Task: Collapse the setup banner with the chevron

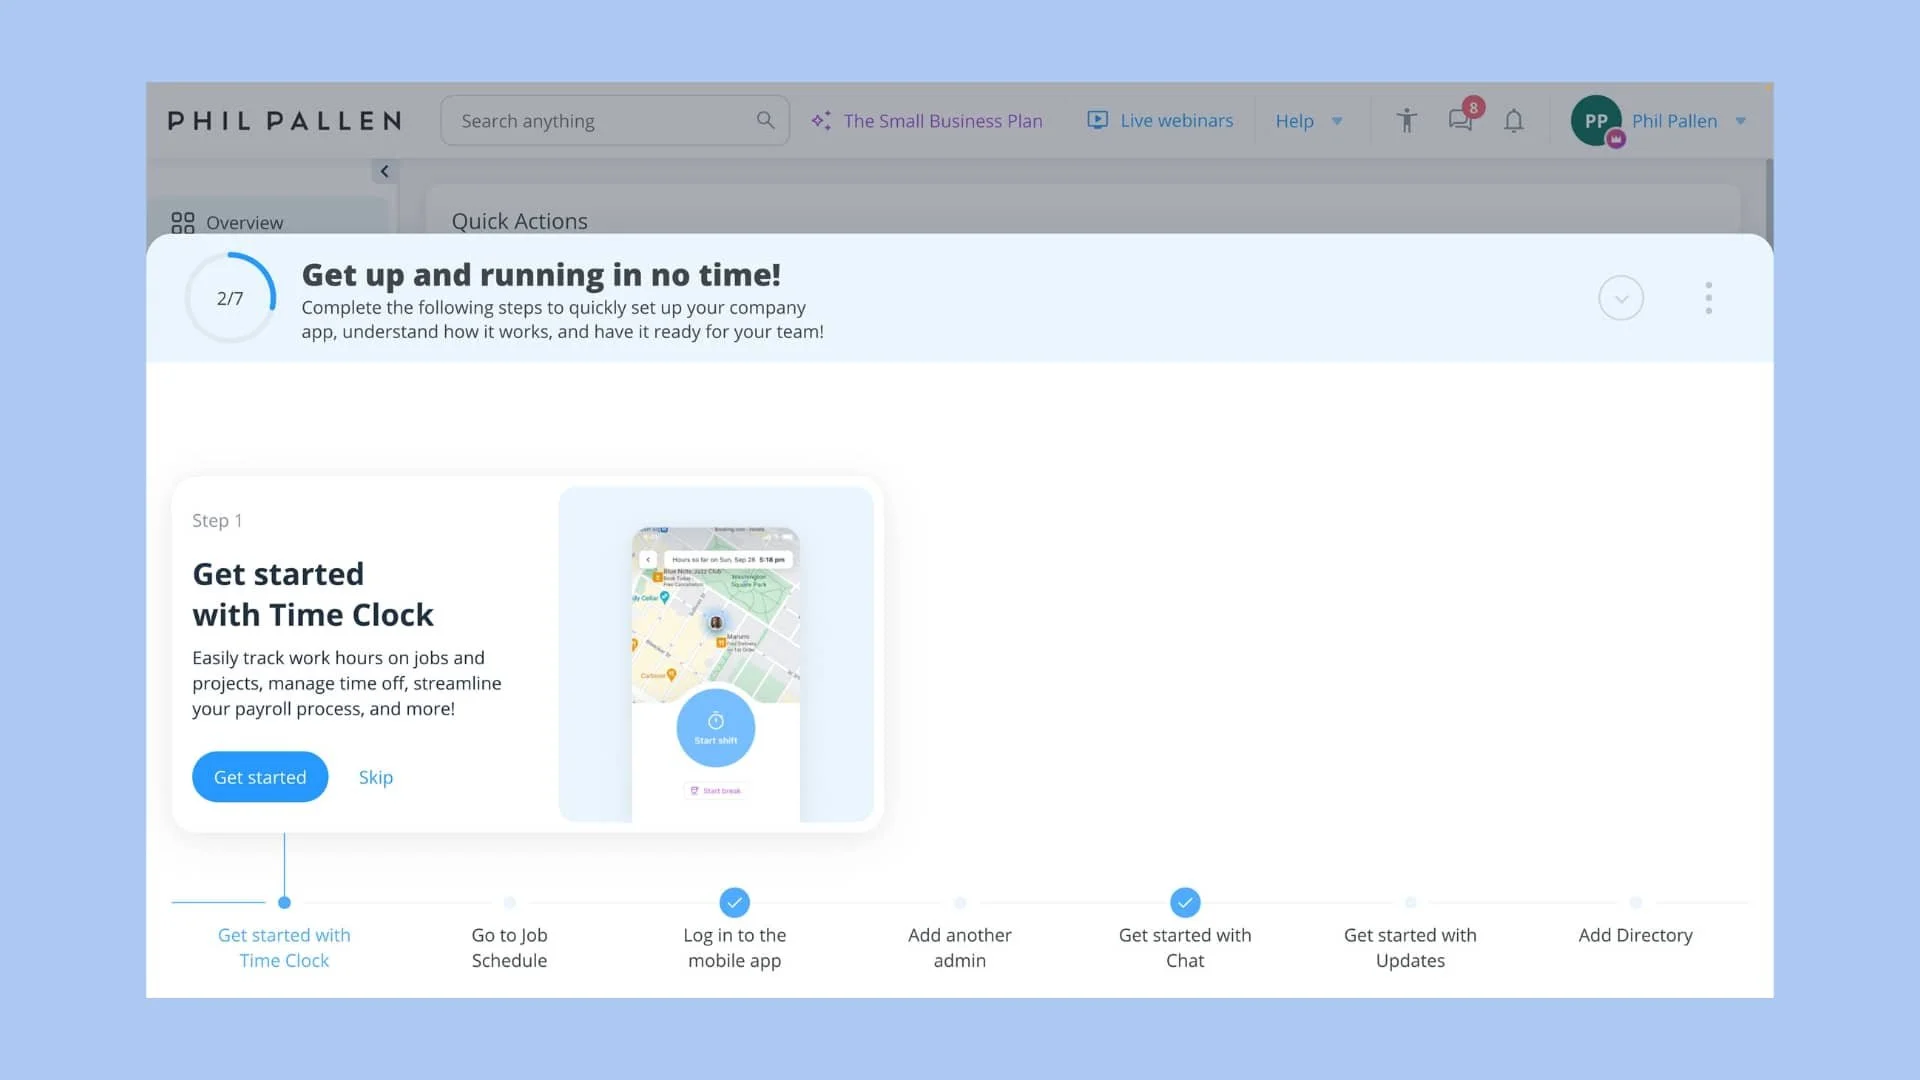Action: pos(1620,297)
